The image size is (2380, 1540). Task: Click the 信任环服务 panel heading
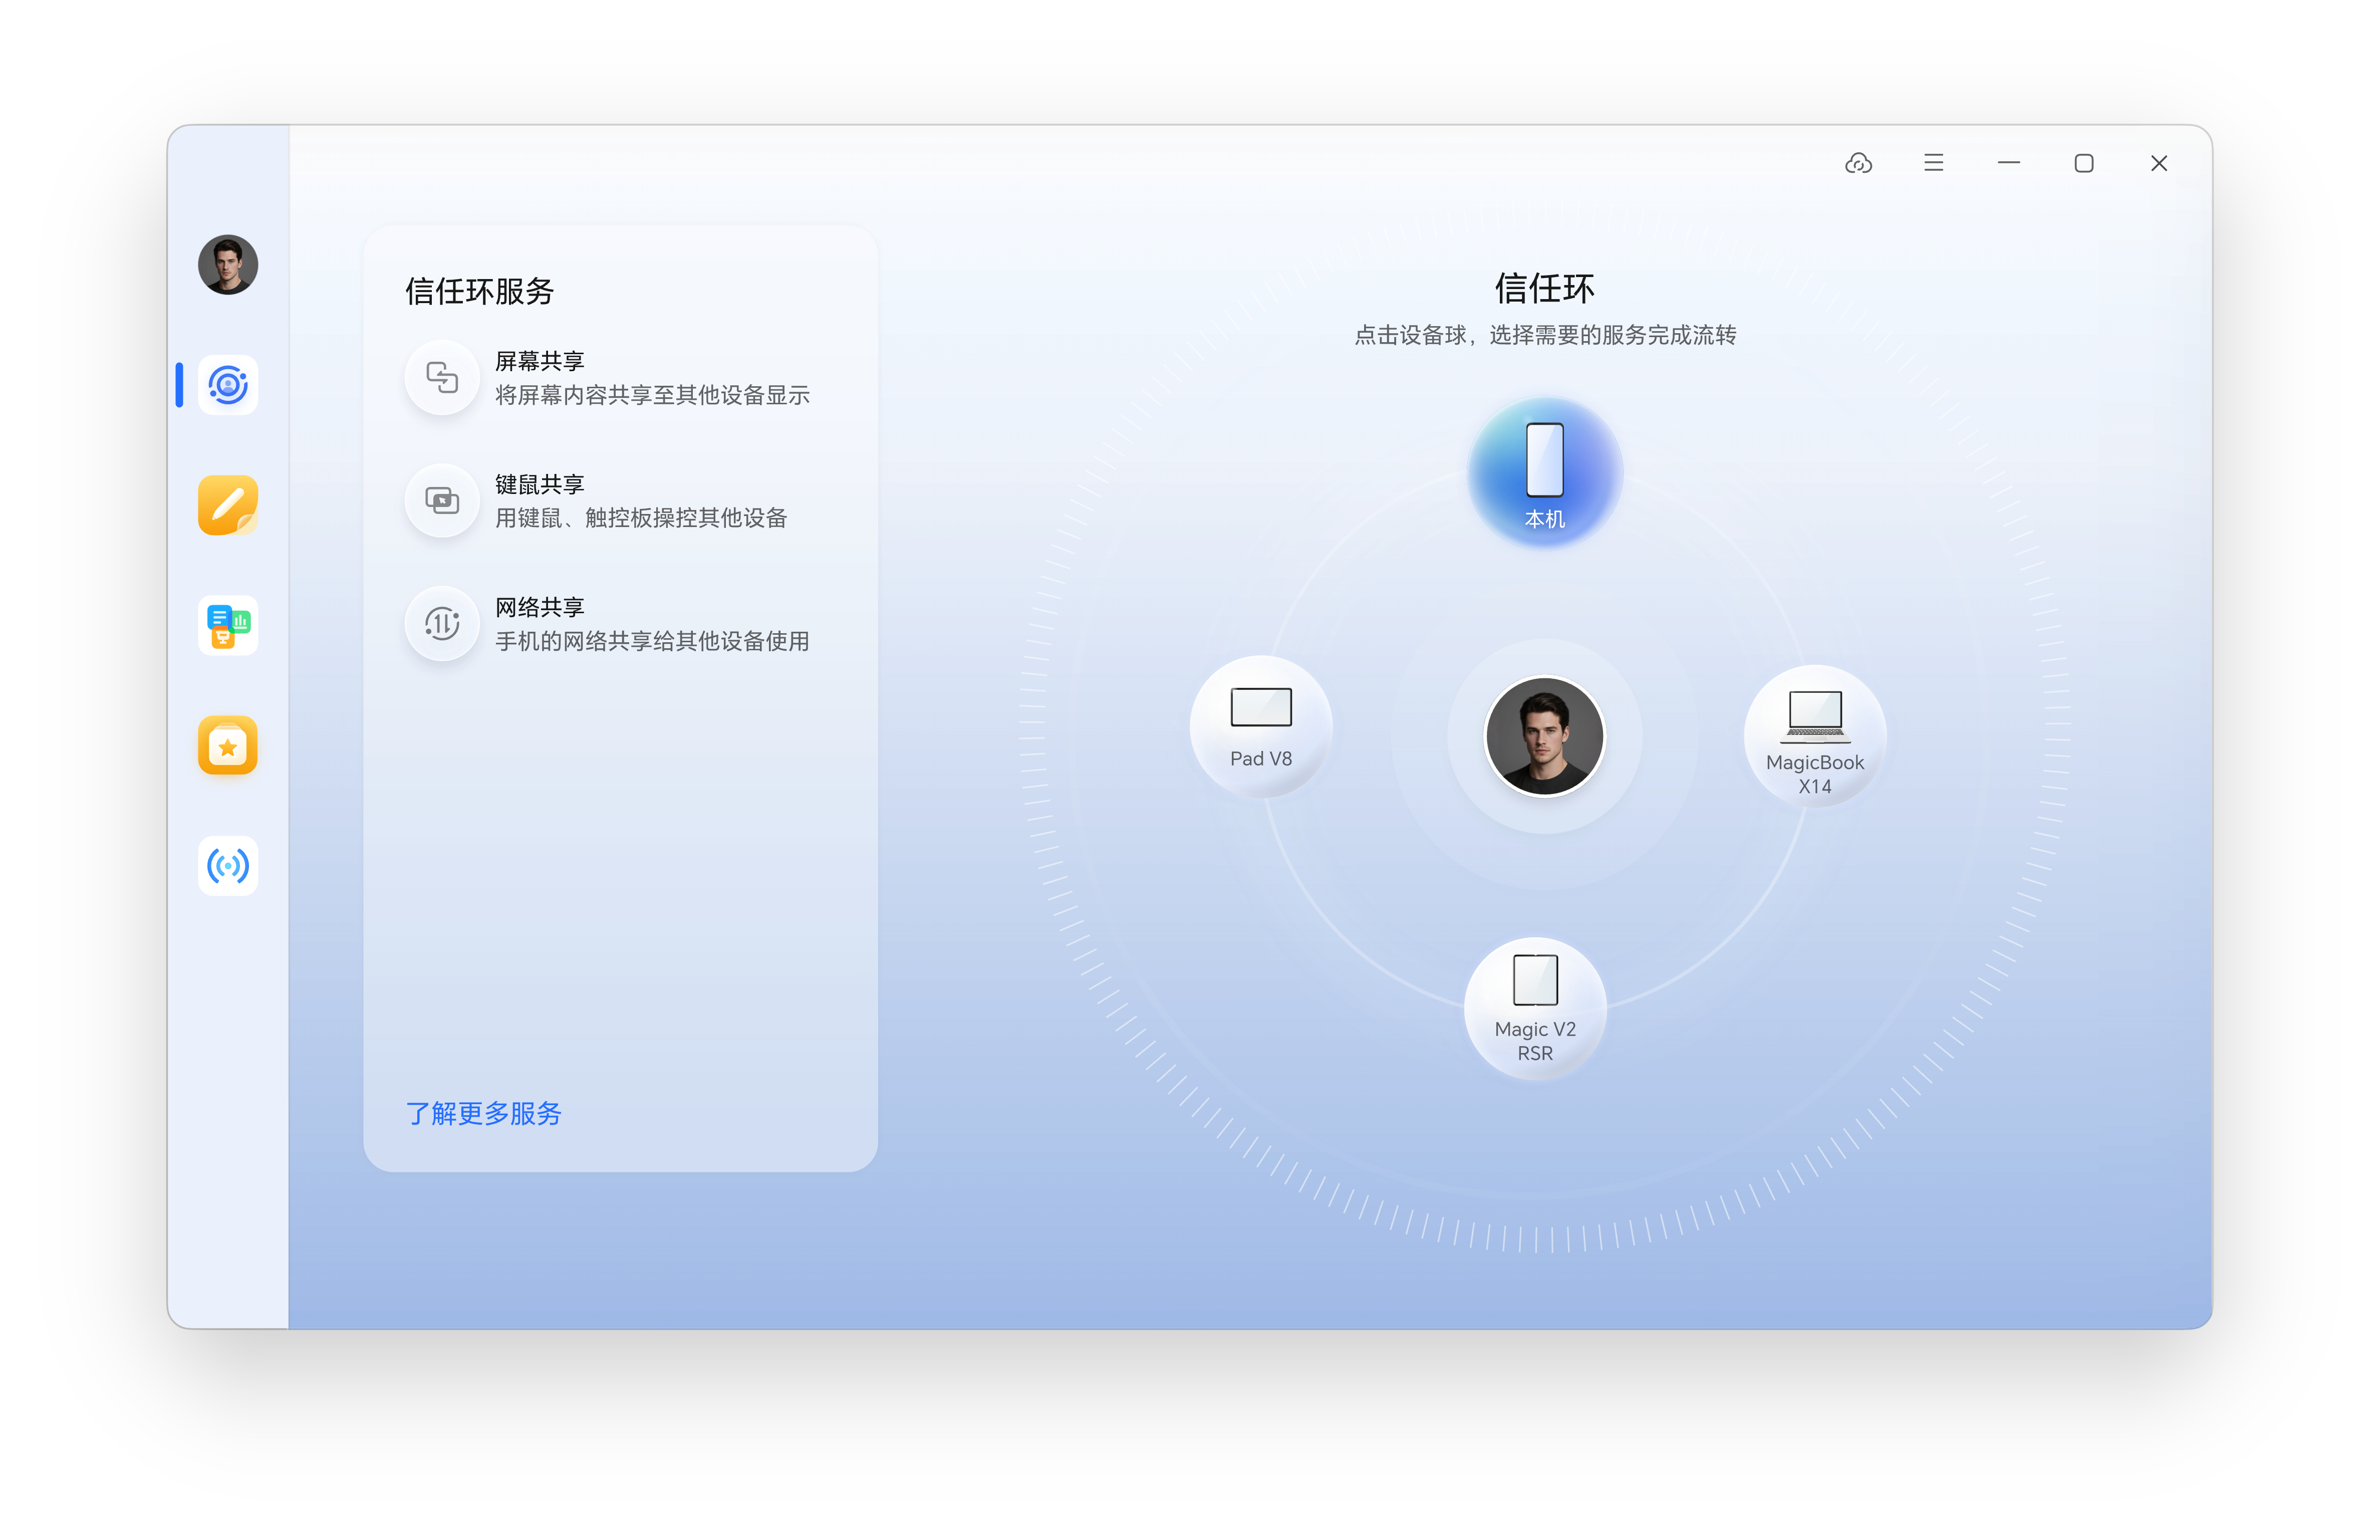[x=479, y=291]
